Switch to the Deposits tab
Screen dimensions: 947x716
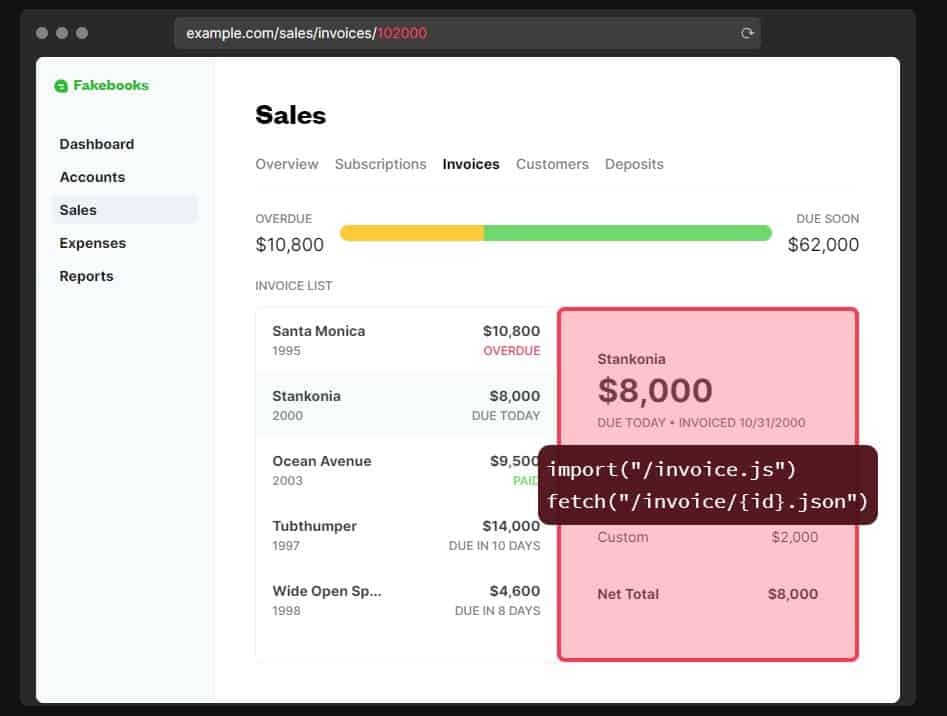[x=634, y=164]
